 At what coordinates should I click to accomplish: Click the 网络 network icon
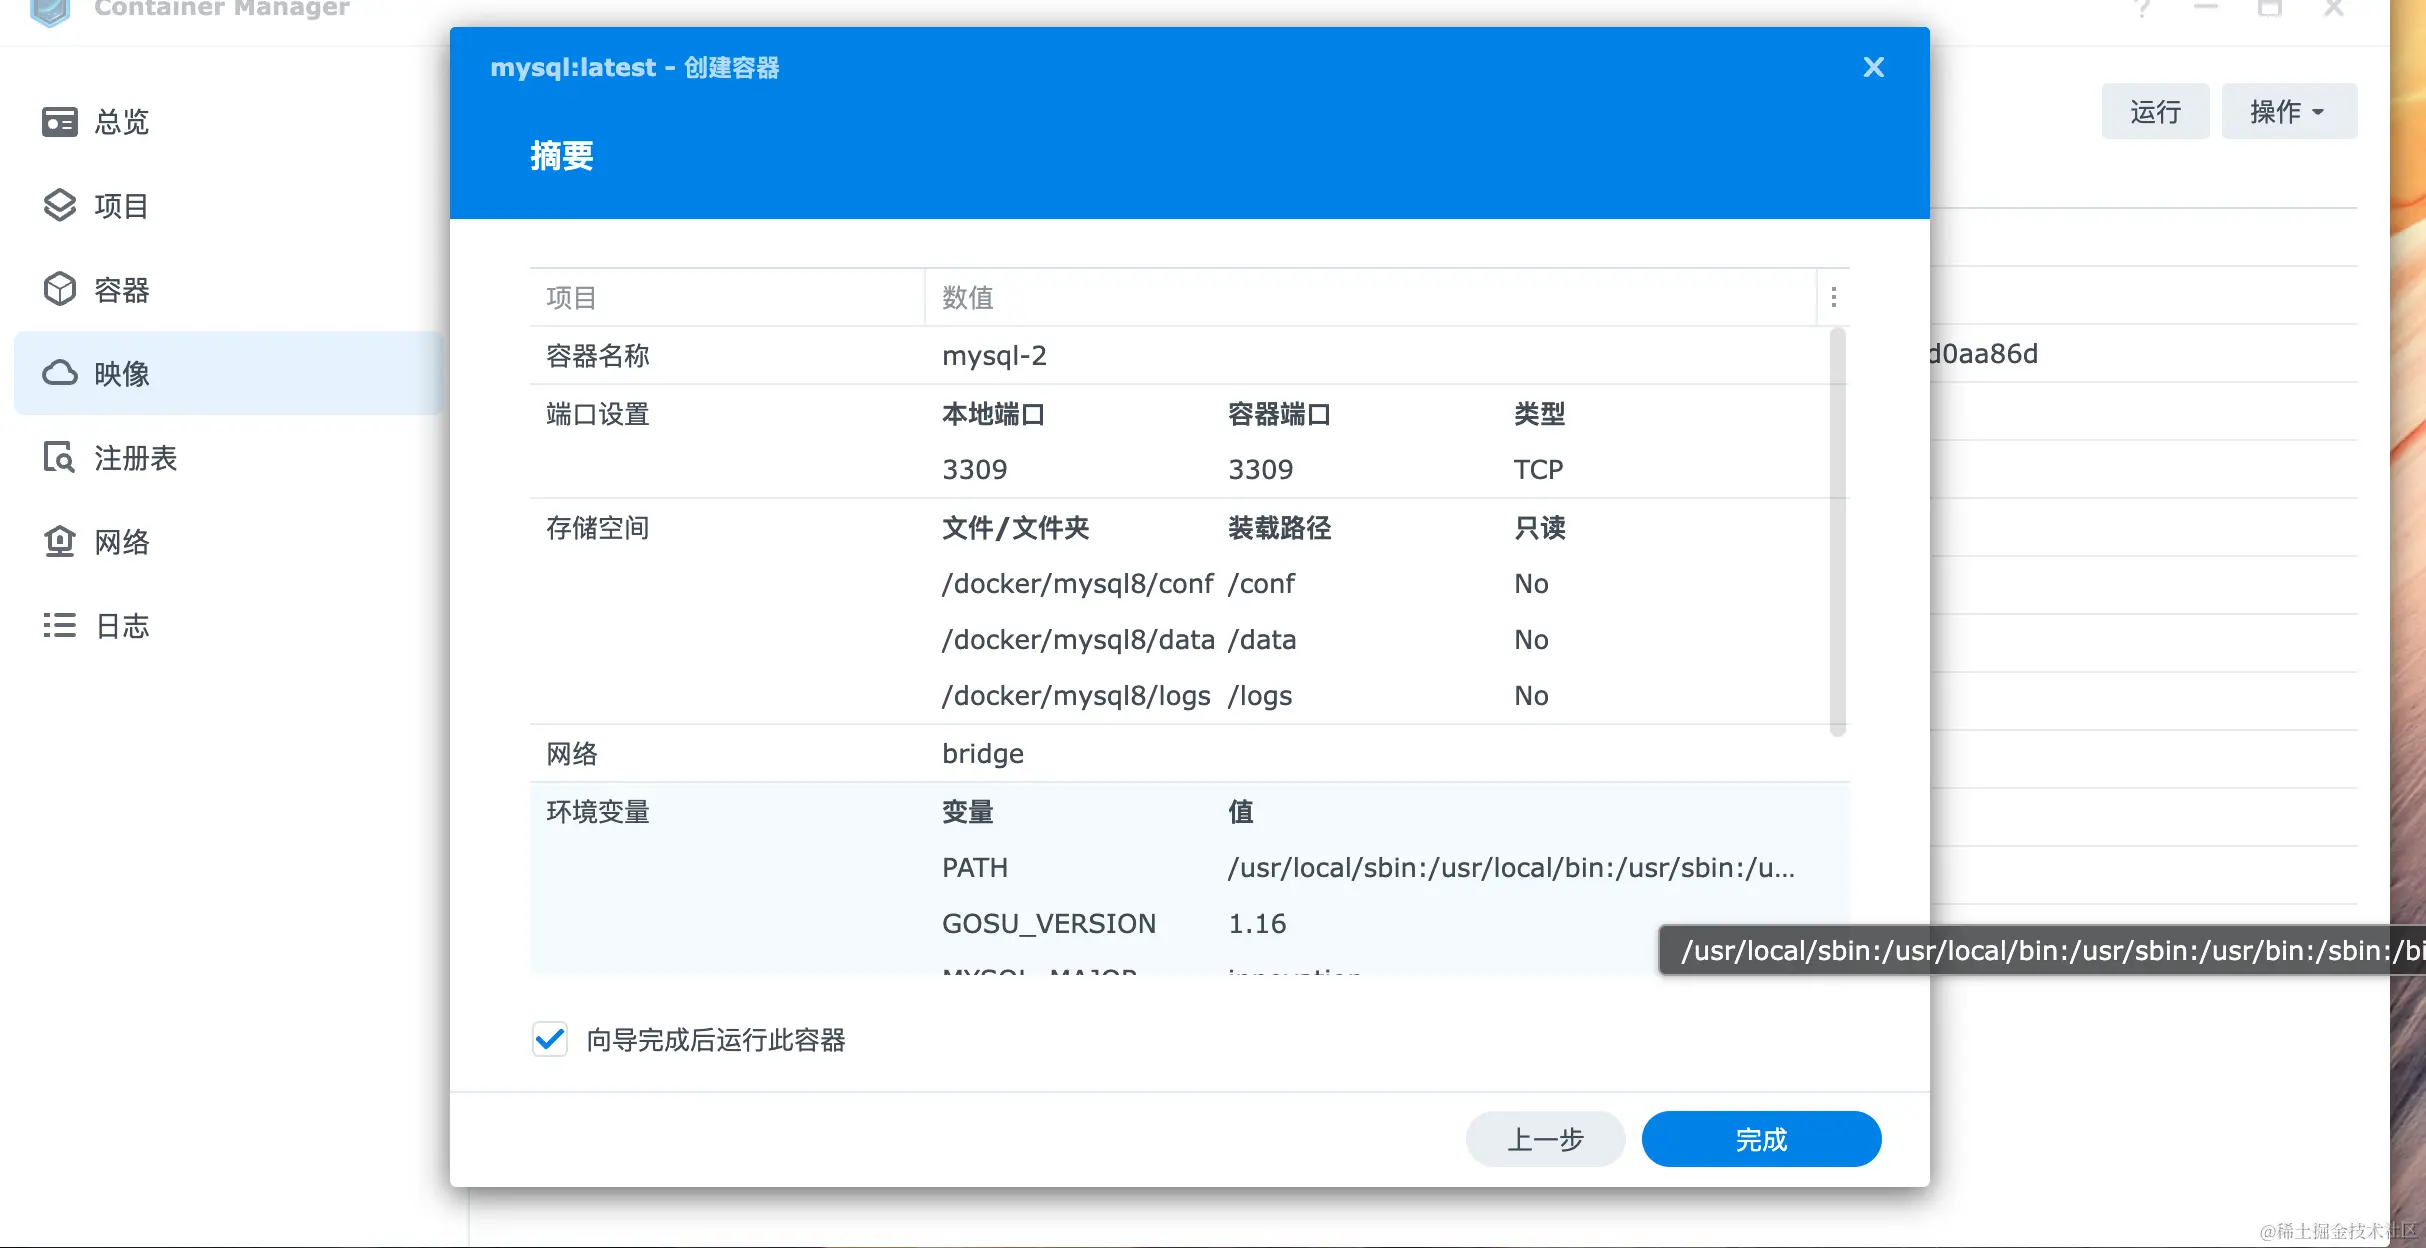(59, 542)
